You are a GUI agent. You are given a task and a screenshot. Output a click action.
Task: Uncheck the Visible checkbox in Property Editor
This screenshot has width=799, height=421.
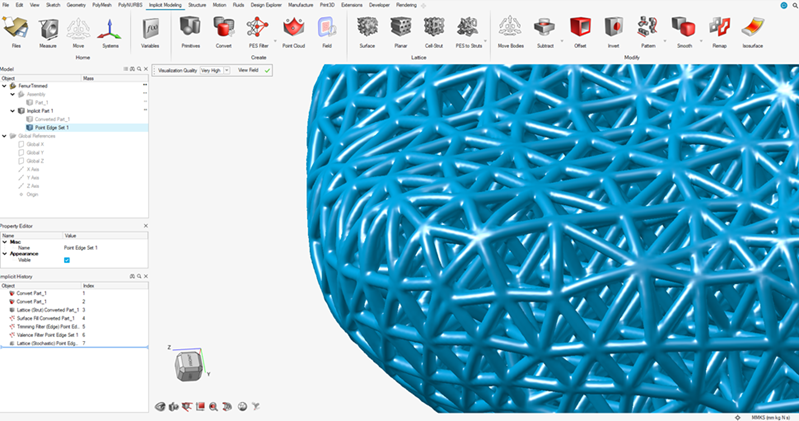tap(67, 260)
